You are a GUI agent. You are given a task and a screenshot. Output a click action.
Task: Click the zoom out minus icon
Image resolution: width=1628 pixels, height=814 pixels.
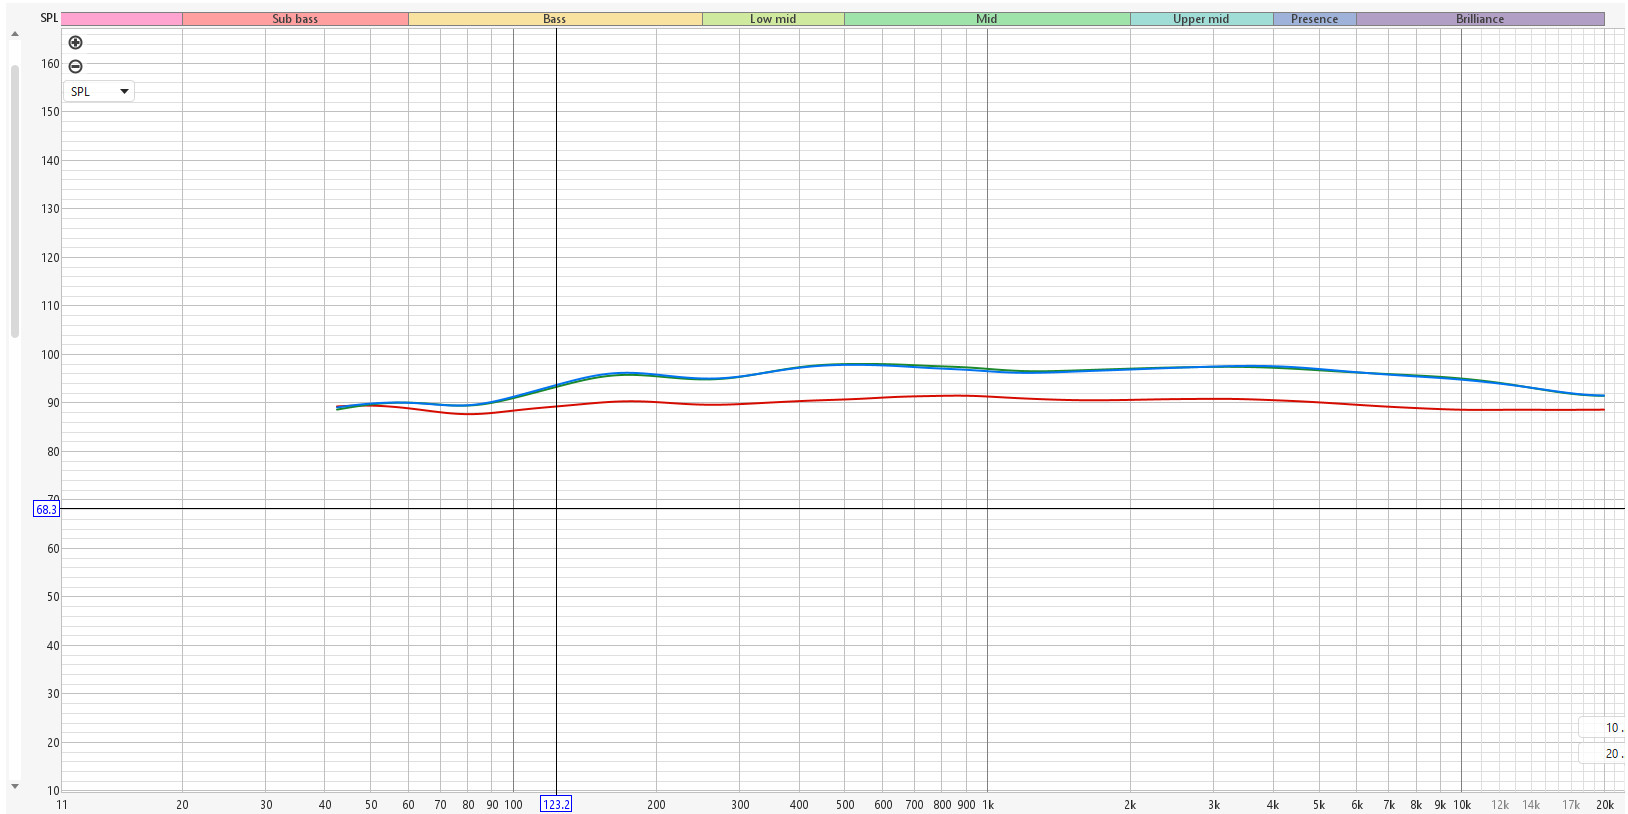(75, 66)
